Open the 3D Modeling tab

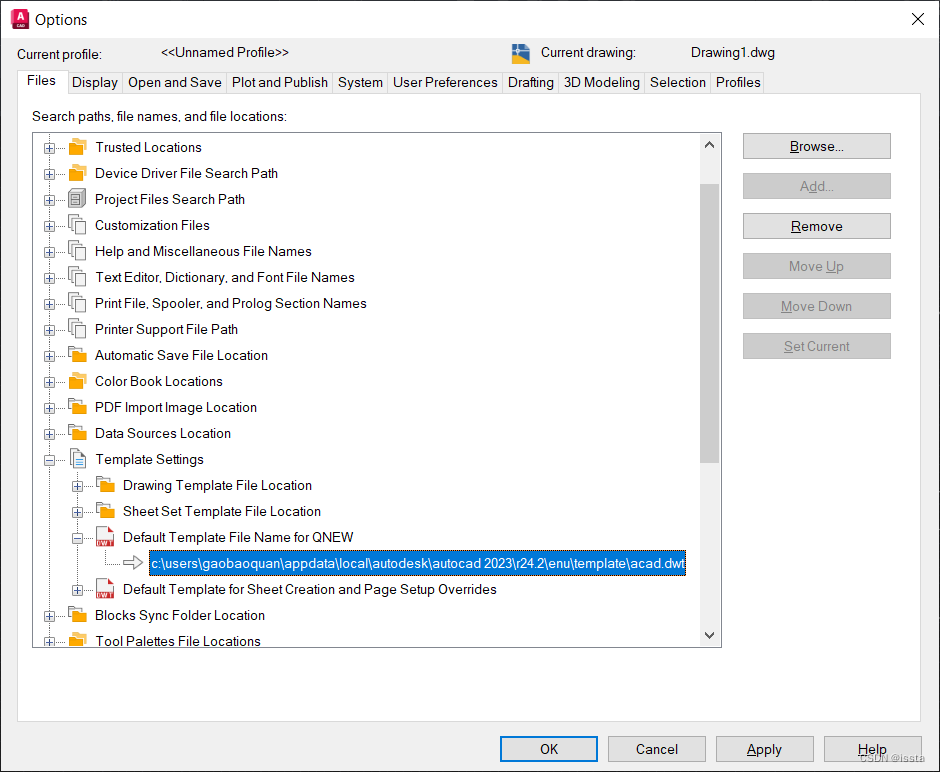(x=601, y=82)
